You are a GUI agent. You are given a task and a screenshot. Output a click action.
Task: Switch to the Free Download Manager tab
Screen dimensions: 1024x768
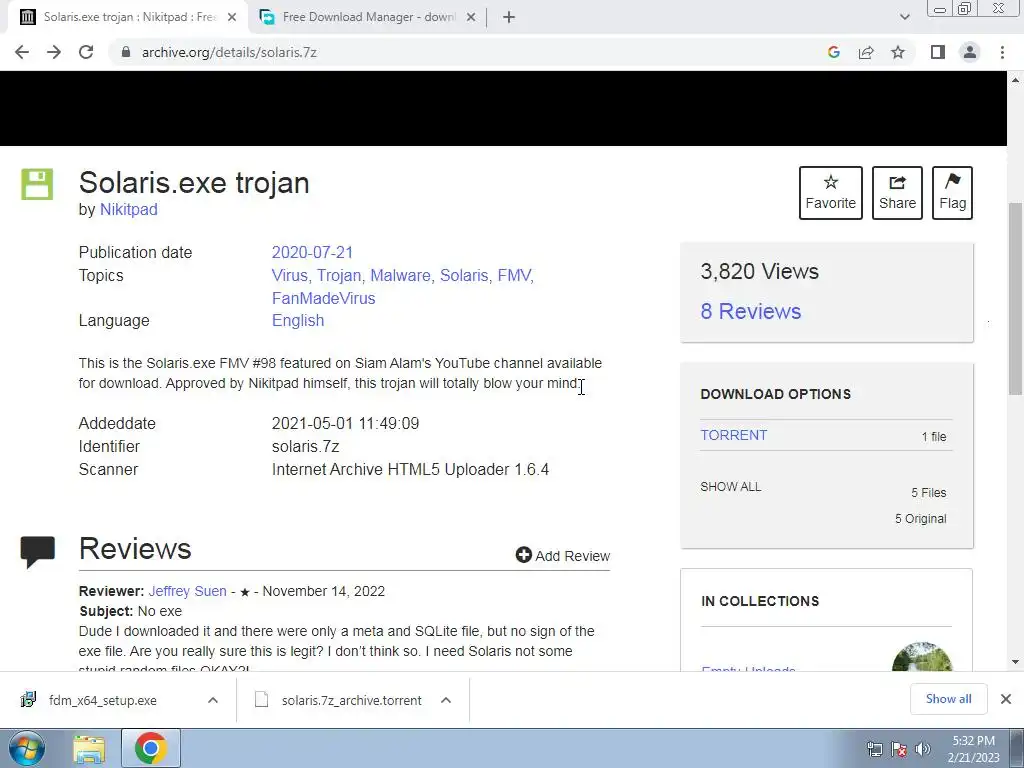[368, 17]
